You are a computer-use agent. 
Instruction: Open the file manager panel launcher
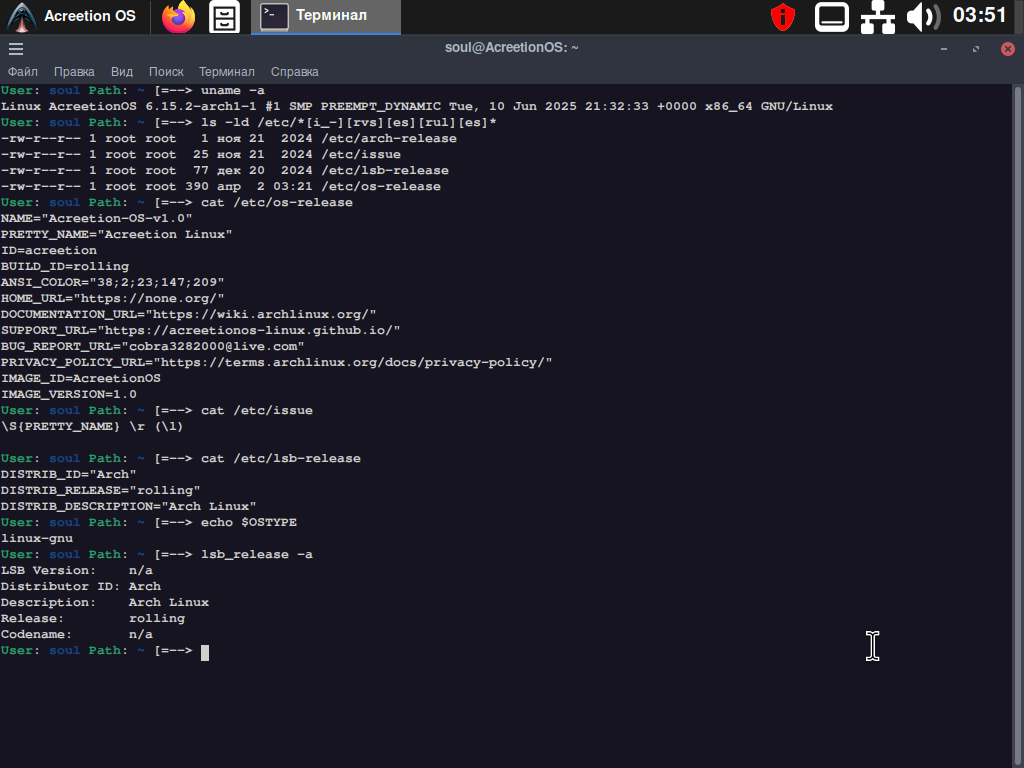click(x=224, y=16)
